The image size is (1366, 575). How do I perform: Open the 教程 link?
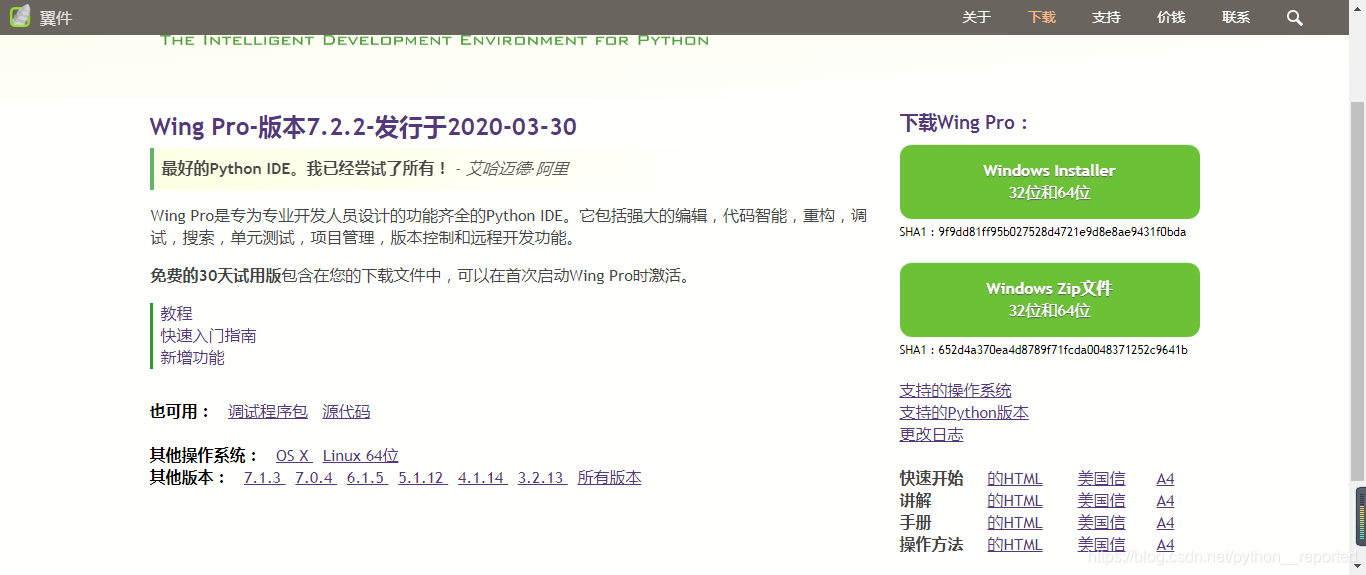pos(176,314)
